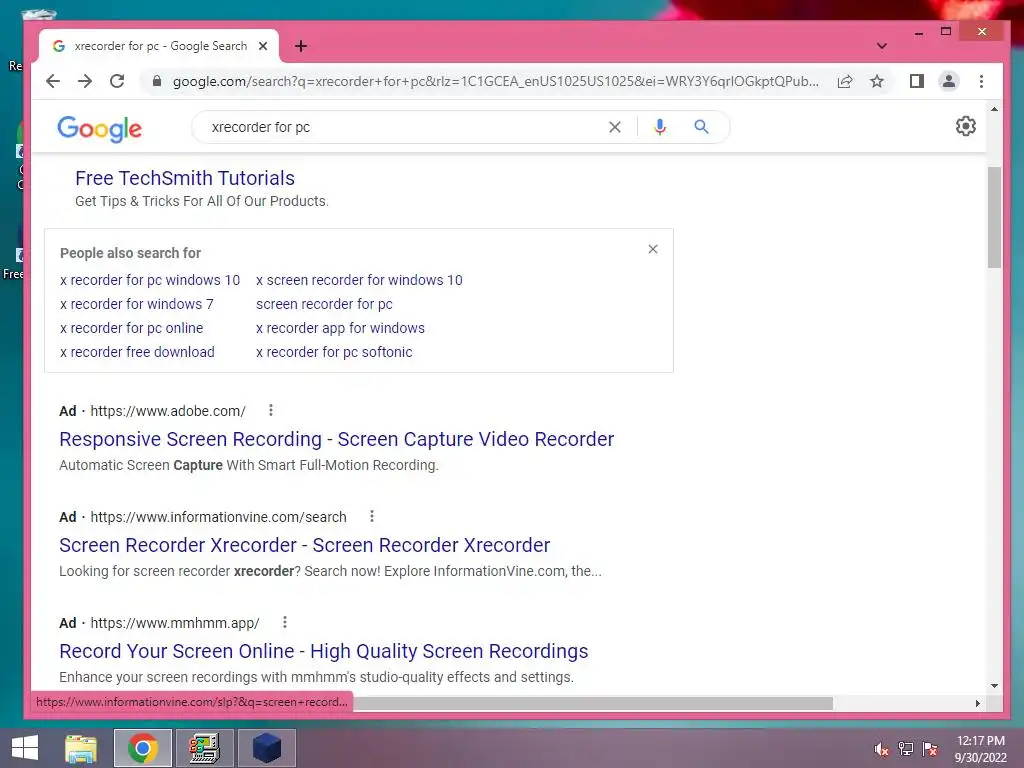1024x768 pixels.
Task: Open Free TechSmith Tutorials link
Action: point(185,178)
